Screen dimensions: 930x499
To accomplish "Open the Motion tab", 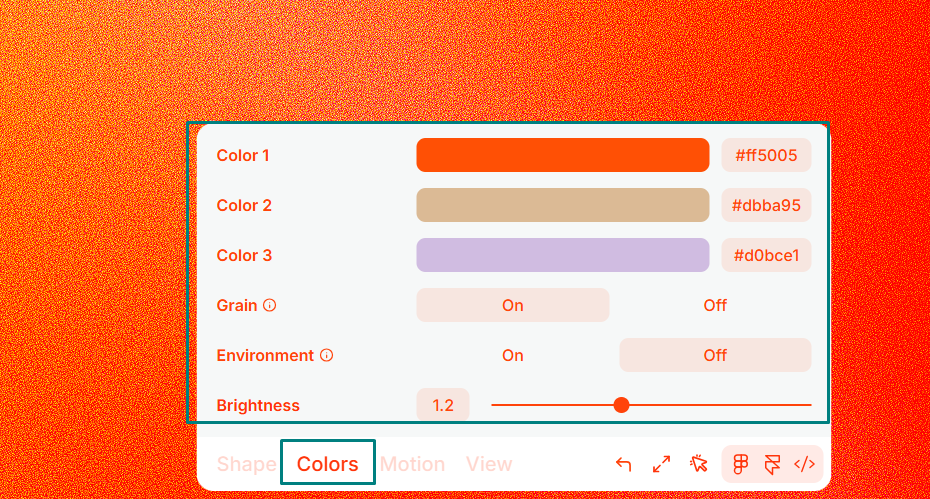I will pos(412,464).
